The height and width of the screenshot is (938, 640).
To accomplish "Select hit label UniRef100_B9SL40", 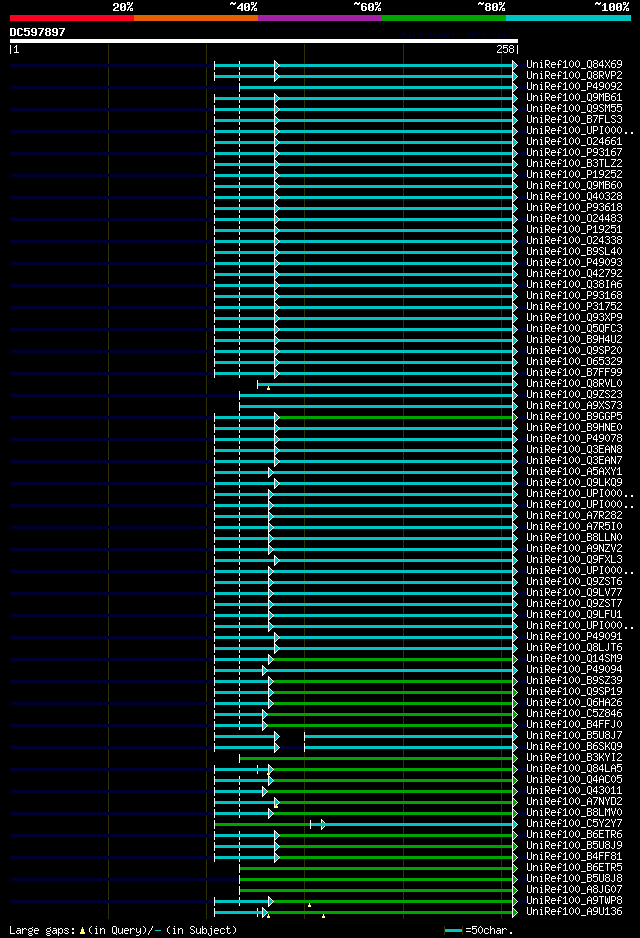I will click(574, 251).
